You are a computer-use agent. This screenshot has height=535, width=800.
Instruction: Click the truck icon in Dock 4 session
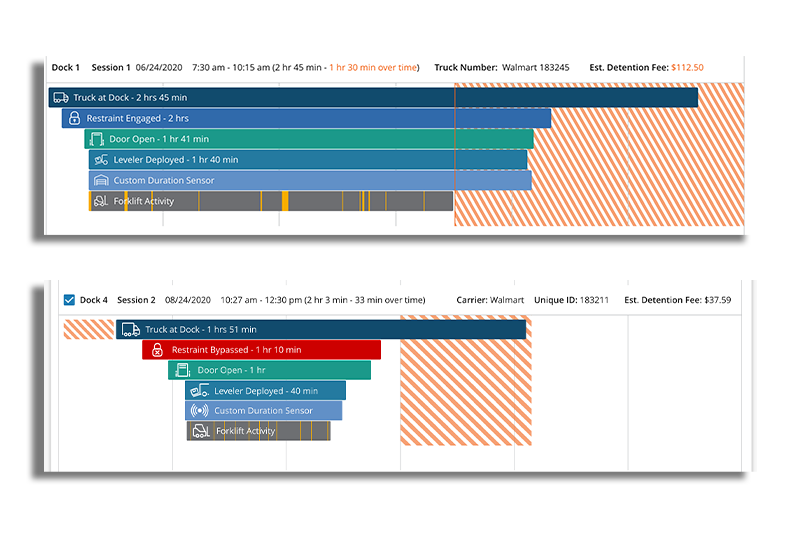pos(130,329)
